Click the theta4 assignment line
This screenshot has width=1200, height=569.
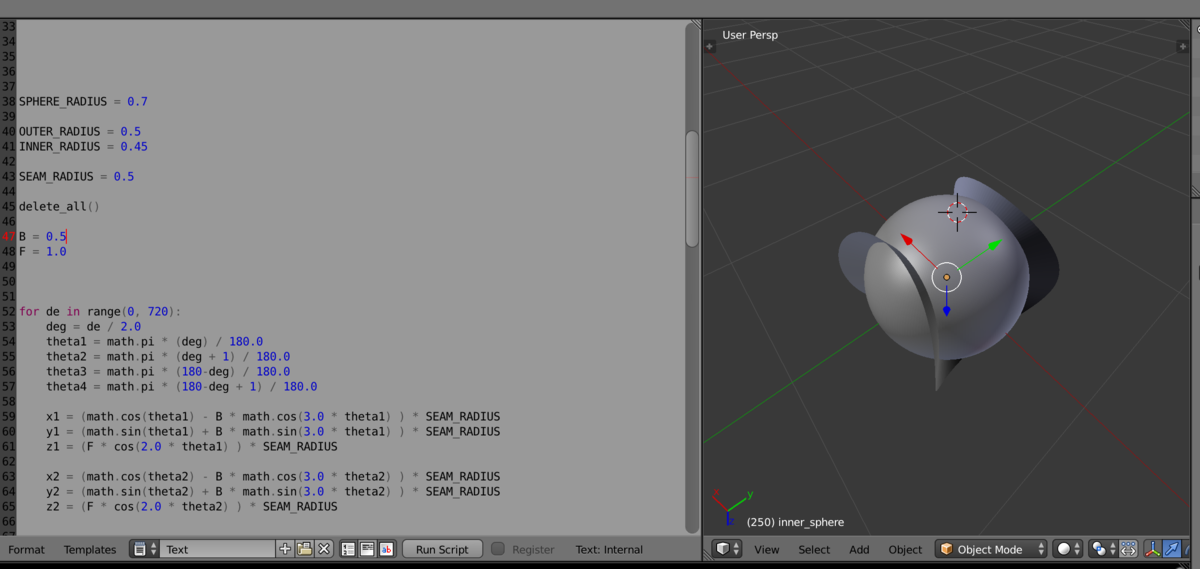tap(181, 386)
